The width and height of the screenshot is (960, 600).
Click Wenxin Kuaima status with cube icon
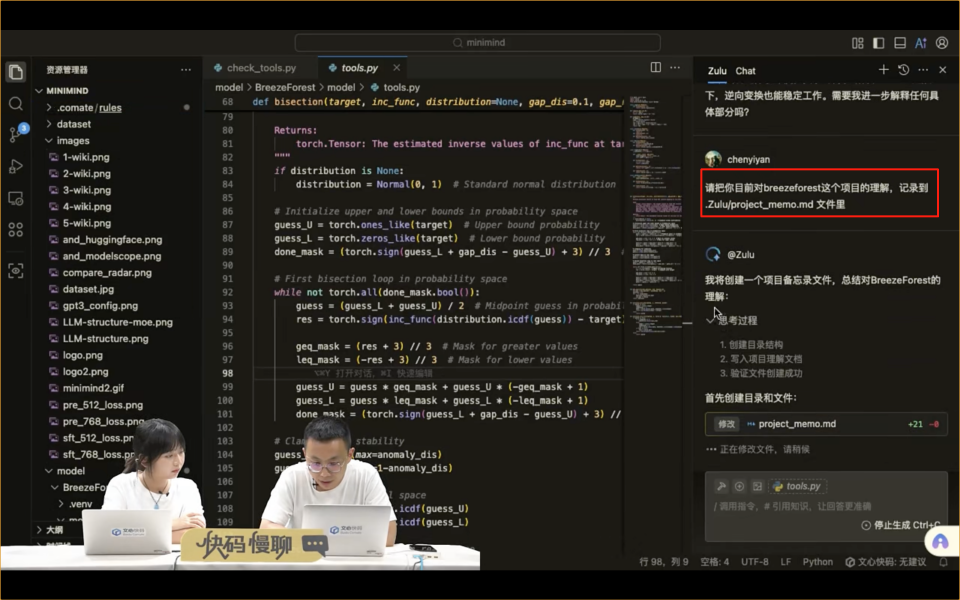[x=886, y=562]
